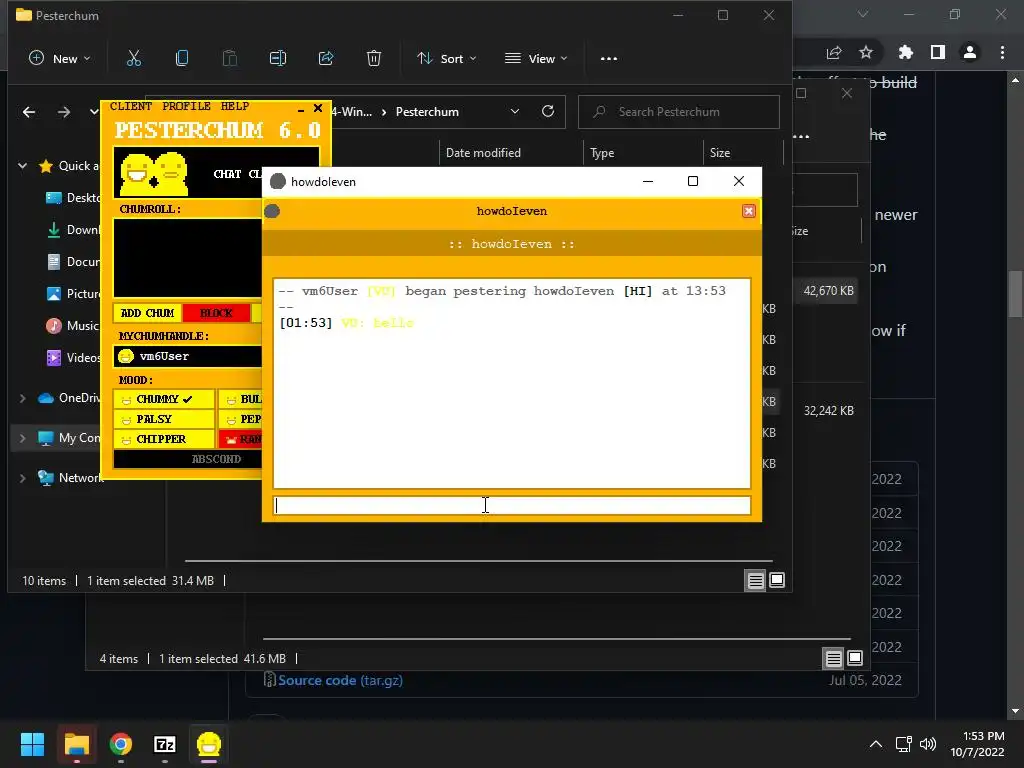Image resolution: width=1024 pixels, height=768 pixels.
Task: Click the Chrome taskbar icon
Action: click(x=121, y=744)
